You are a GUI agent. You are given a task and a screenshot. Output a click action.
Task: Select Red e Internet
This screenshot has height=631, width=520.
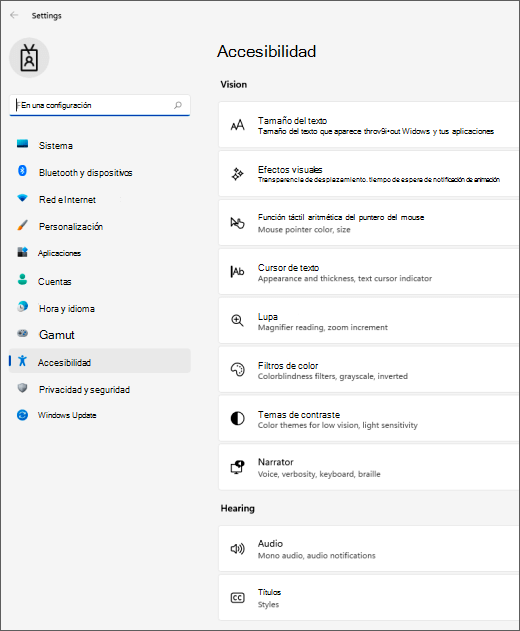[x=100, y=200]
